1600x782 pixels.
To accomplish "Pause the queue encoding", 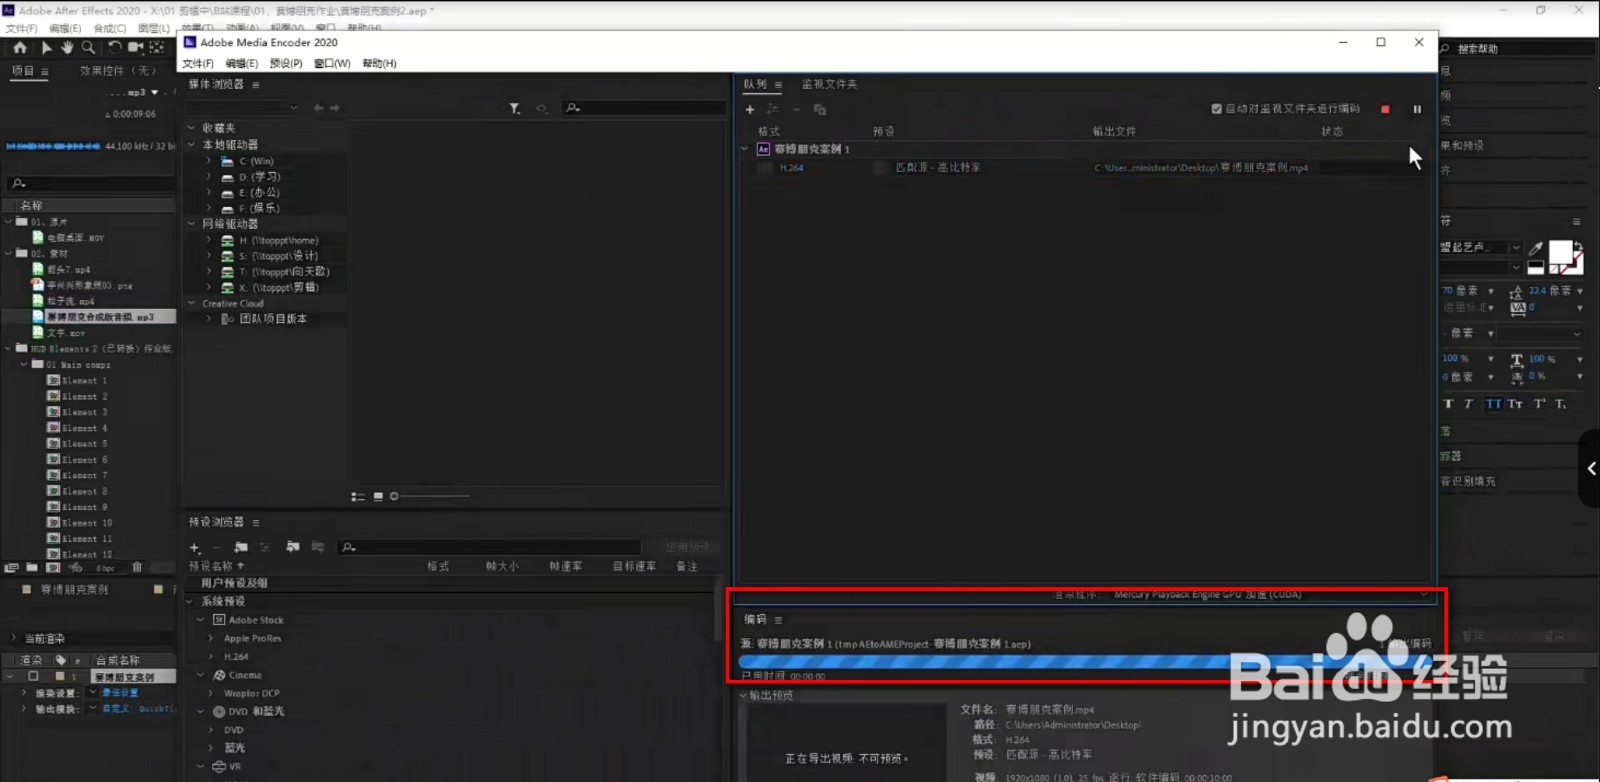I will tap(1417, 109).
